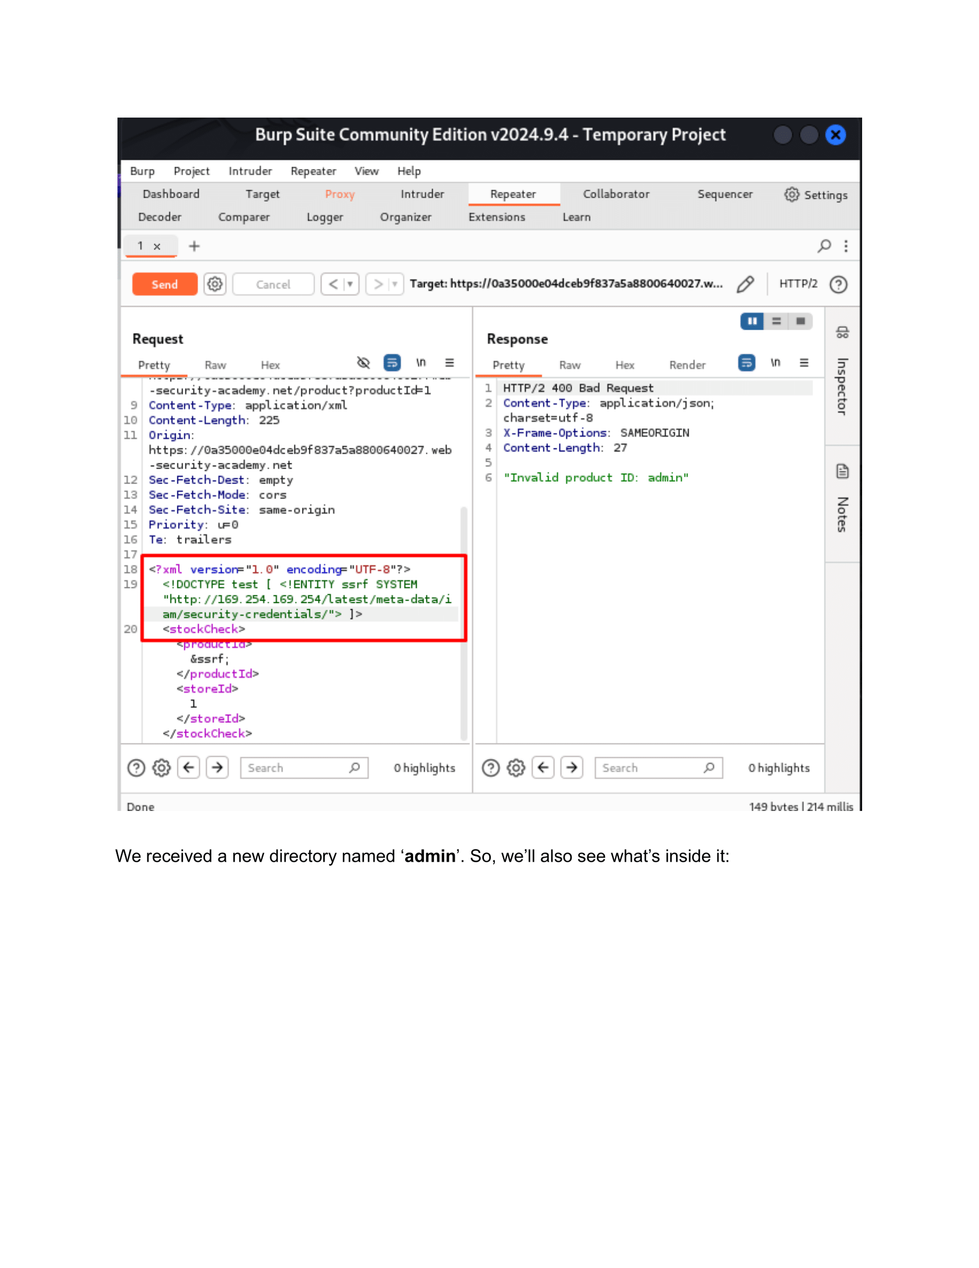Open Repeater tab options kebab menu
The height and width of the screenshot is (1268, 979).
point(846,246)
